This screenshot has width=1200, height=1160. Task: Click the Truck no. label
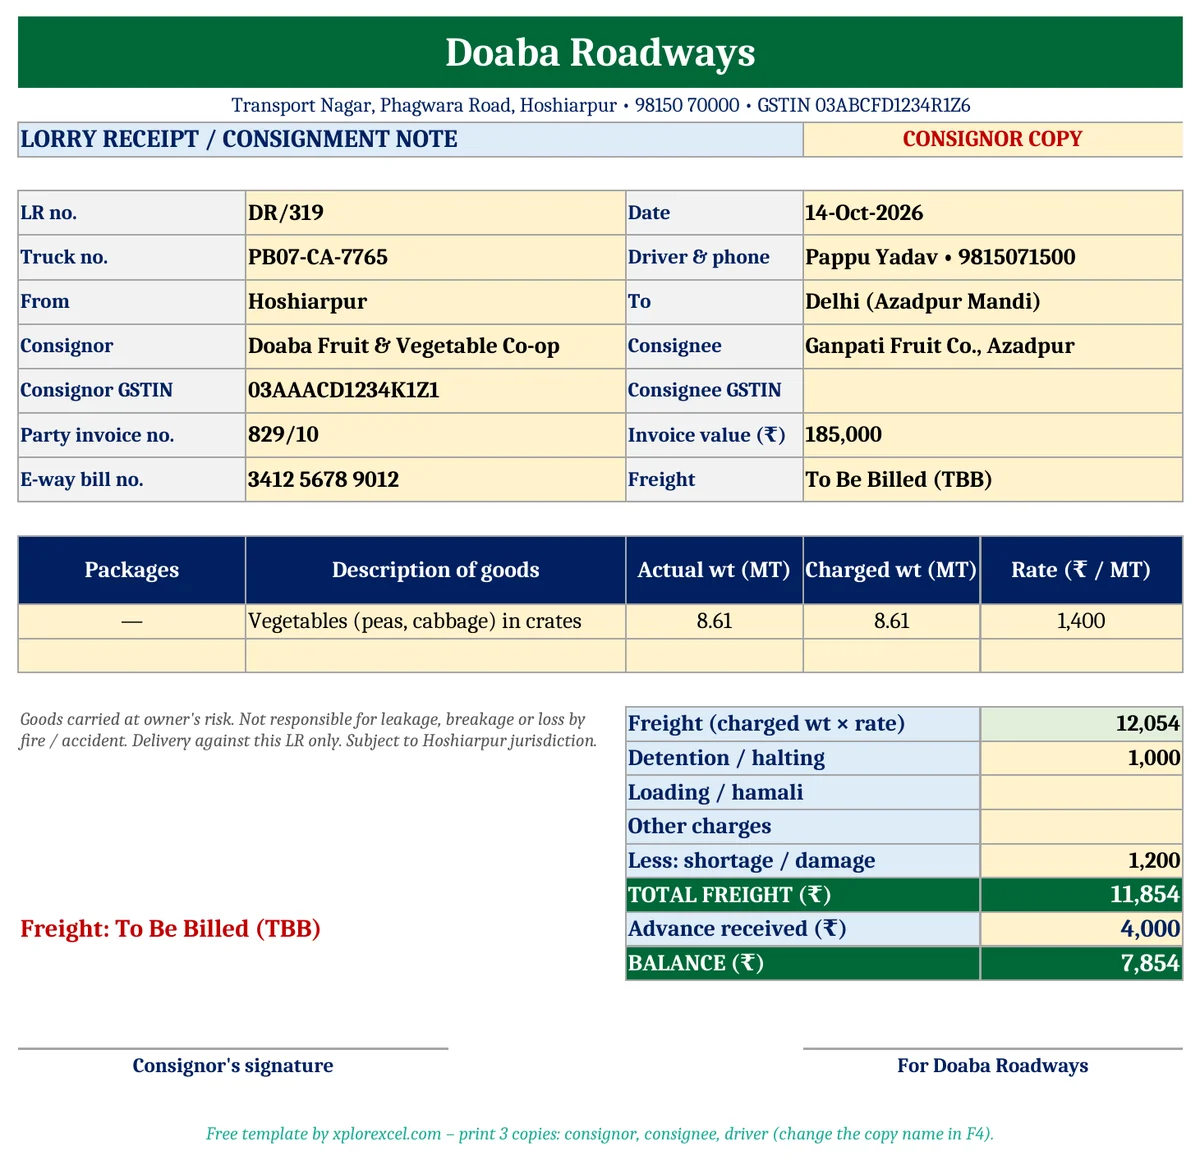[x=132, y=257]
